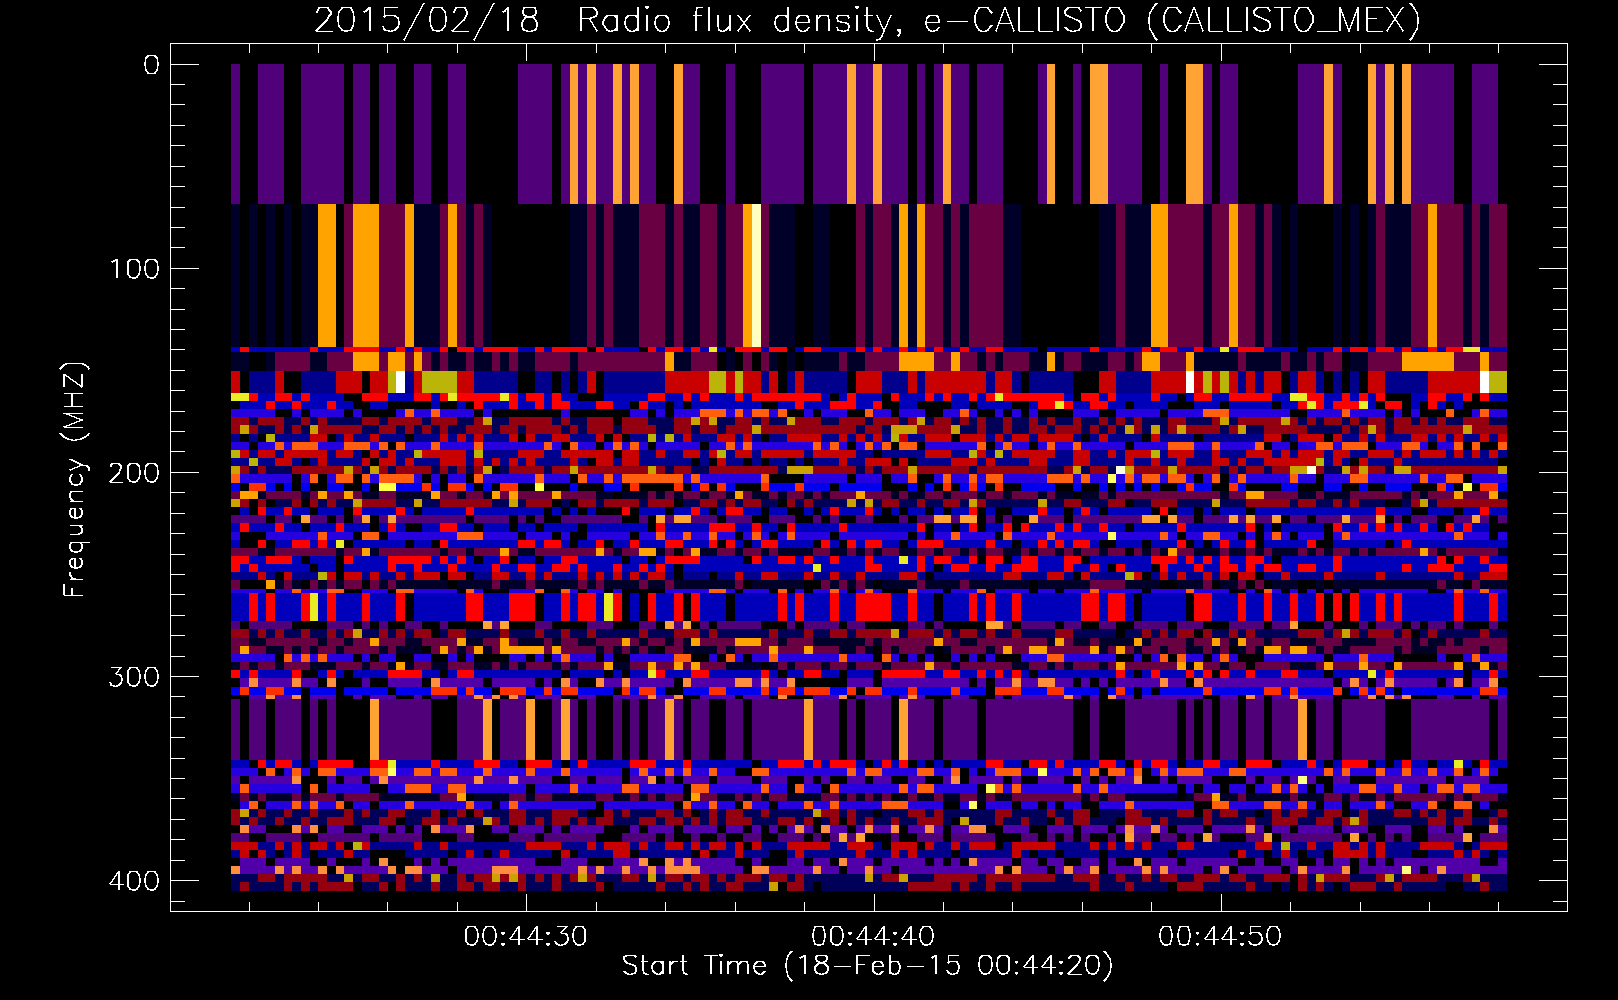This screenshot has height=1000, width=1618.
Task: Click the '100' frequency tick label
Action: (x=133, y=269)
